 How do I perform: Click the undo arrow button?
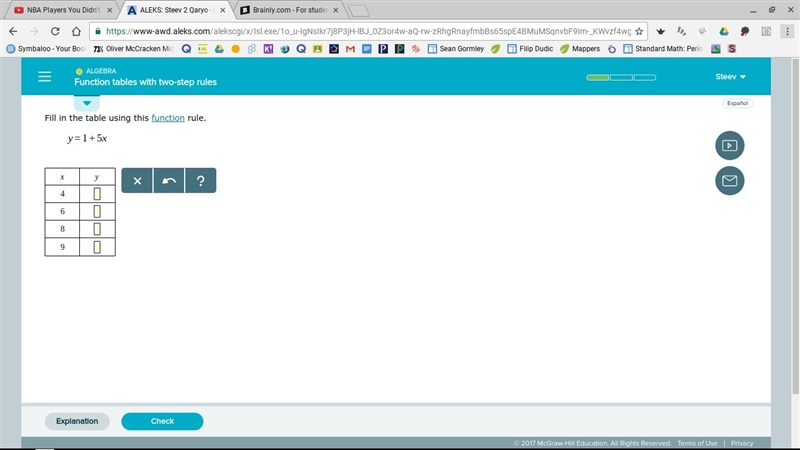click(169, 181)
